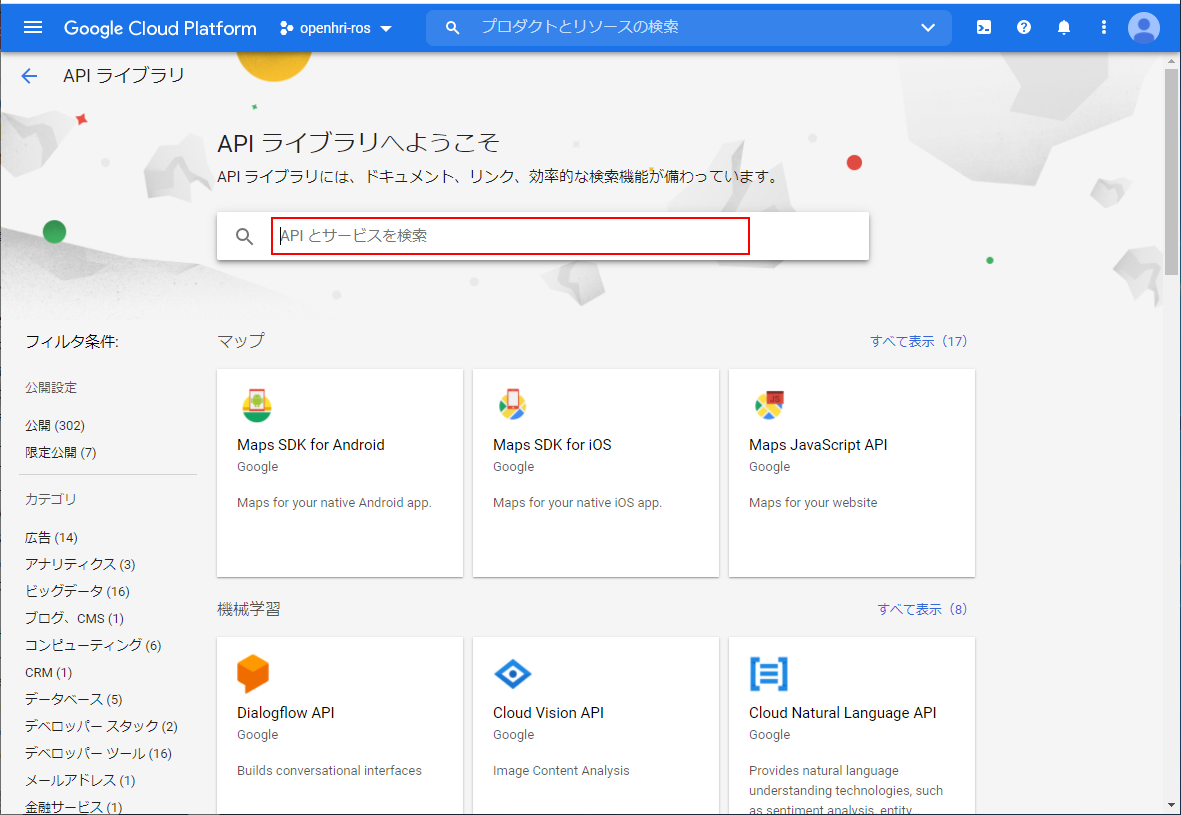Open the Cloud Vision API title
The image size is (1181, 815).
(548, 713)
